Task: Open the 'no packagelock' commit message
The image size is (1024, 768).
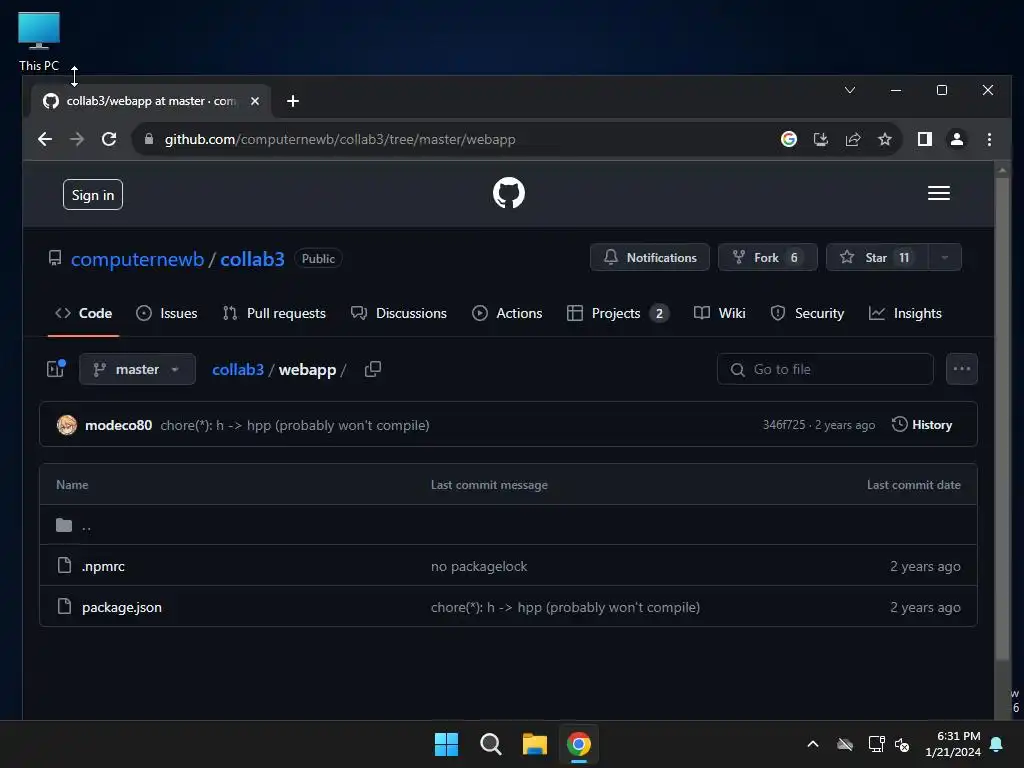Action: coord(479,566)
